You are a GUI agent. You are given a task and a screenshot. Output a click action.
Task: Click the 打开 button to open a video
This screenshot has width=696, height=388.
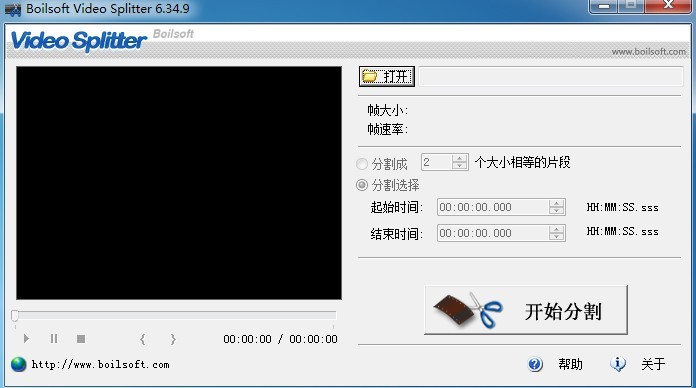pyautogui.click(x=387, y=76)
